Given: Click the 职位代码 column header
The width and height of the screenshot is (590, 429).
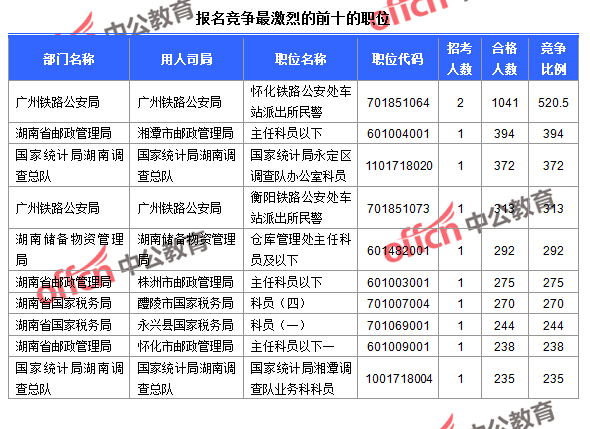Looking at the screenshot, I should (x=398, y=59).
